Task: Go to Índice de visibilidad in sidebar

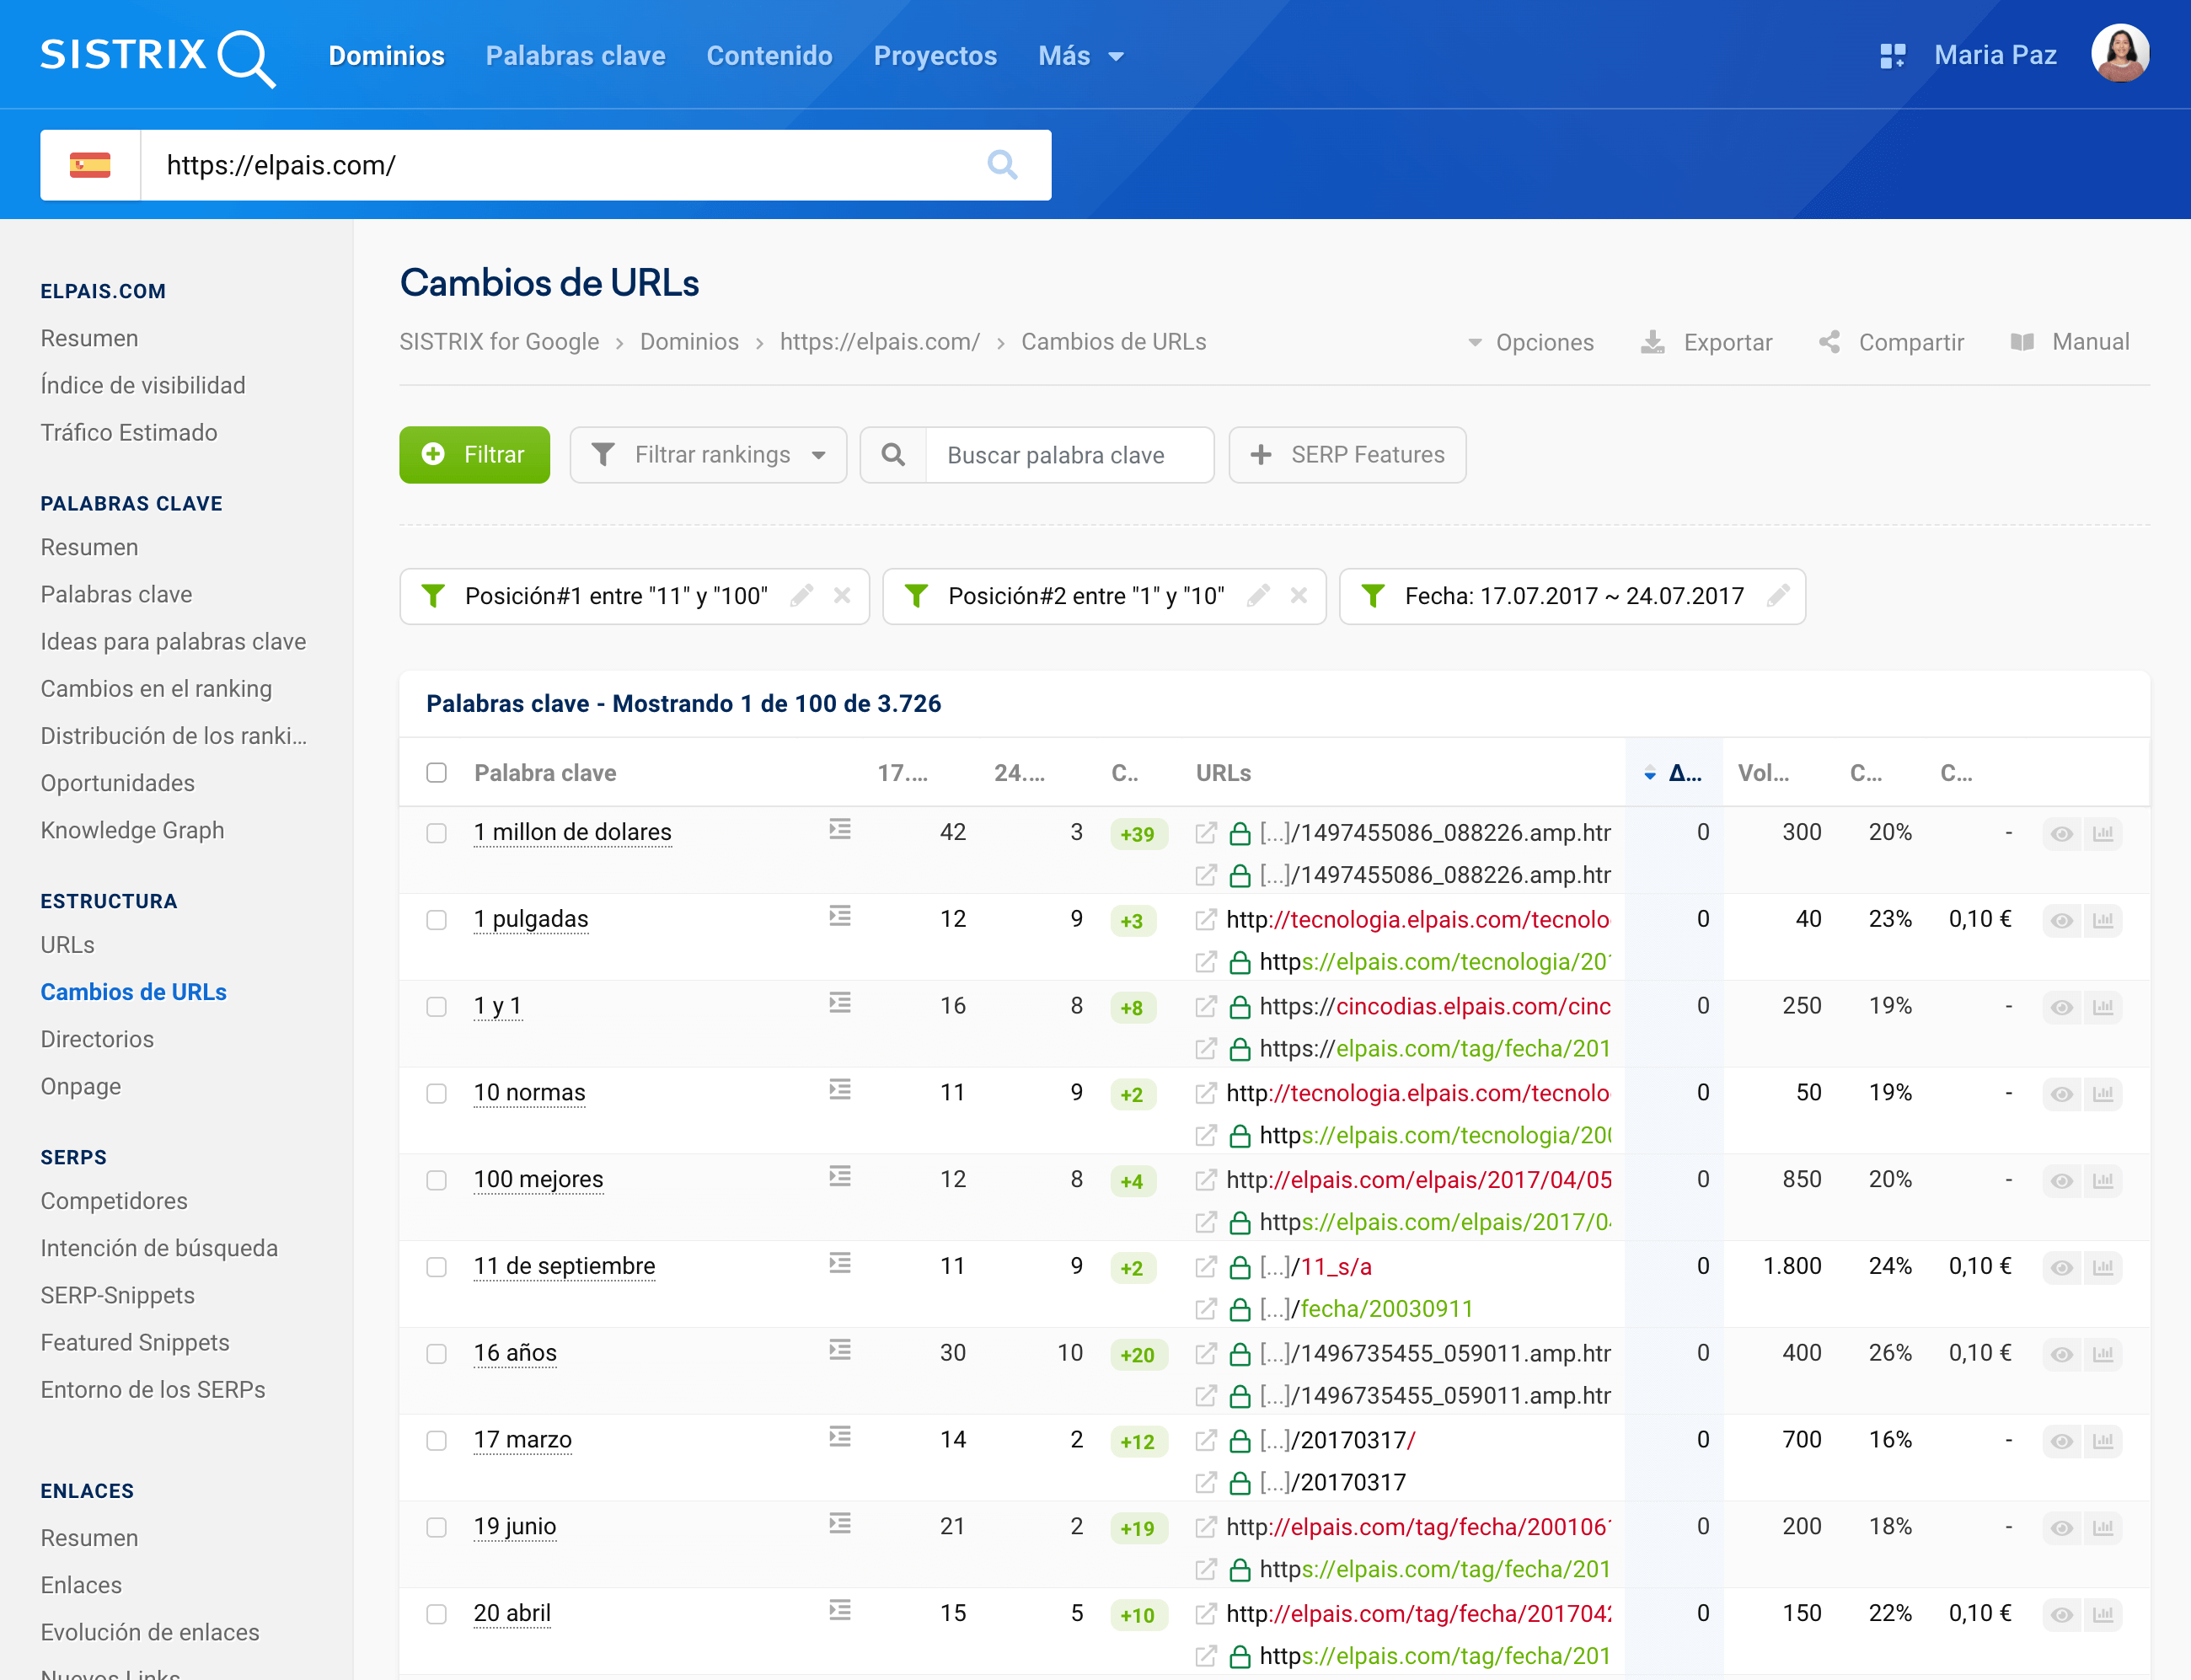Action: click(143, 385)
